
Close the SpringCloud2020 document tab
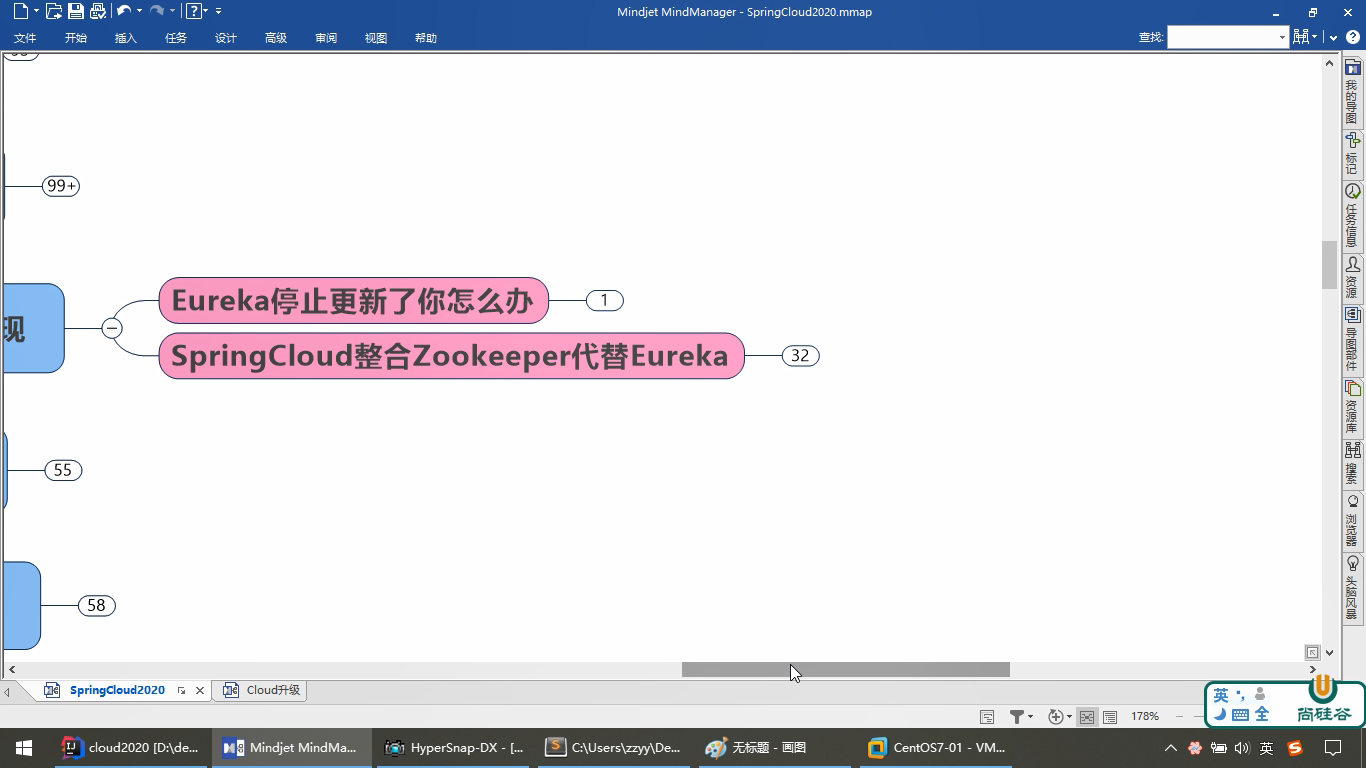[x=200, y=690]
